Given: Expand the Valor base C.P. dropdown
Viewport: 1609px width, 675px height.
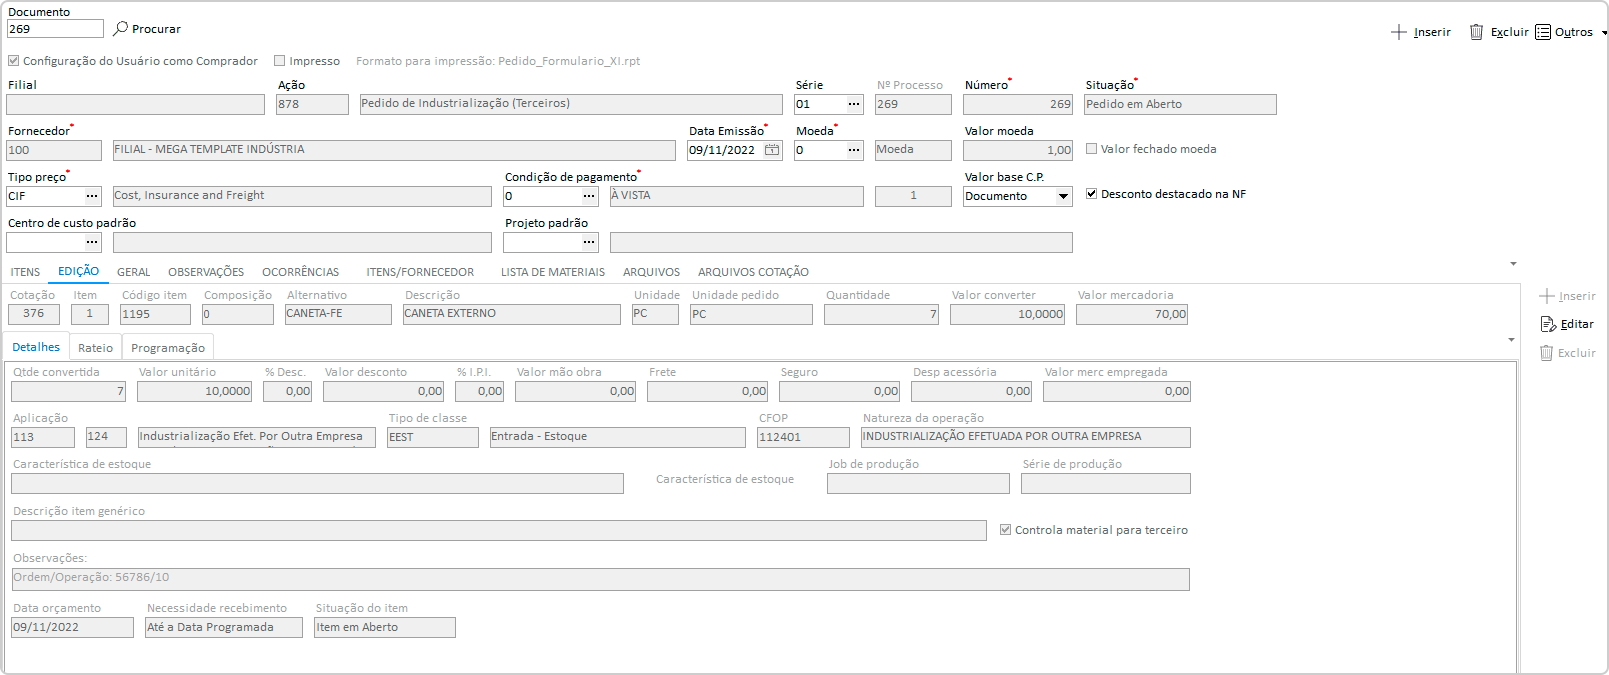Looking at the screenshot, I should point(1063,196).
